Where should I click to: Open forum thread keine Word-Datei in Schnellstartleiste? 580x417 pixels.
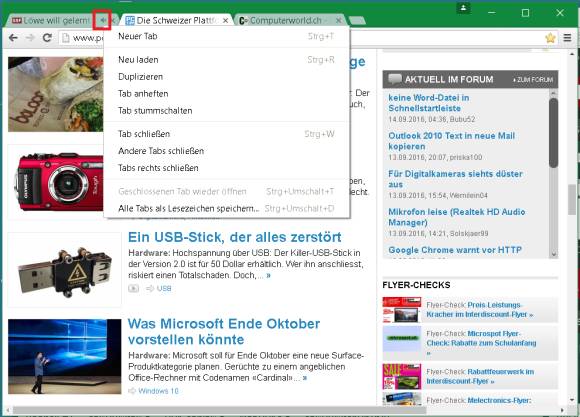tap(429, 103)
